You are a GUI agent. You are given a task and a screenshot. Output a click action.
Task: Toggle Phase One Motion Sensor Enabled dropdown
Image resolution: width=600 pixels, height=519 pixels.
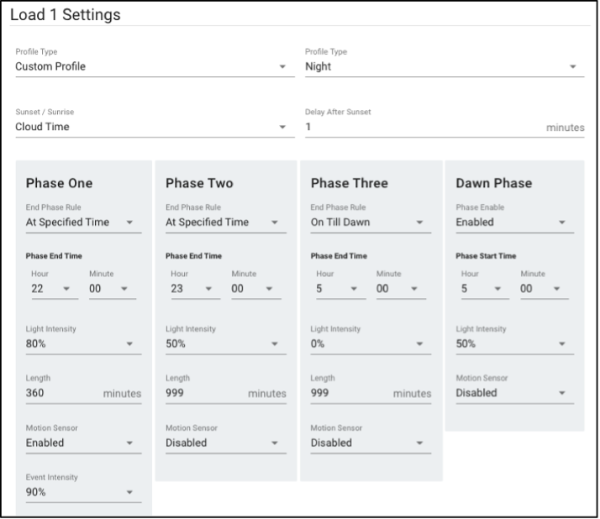[83, 443]
